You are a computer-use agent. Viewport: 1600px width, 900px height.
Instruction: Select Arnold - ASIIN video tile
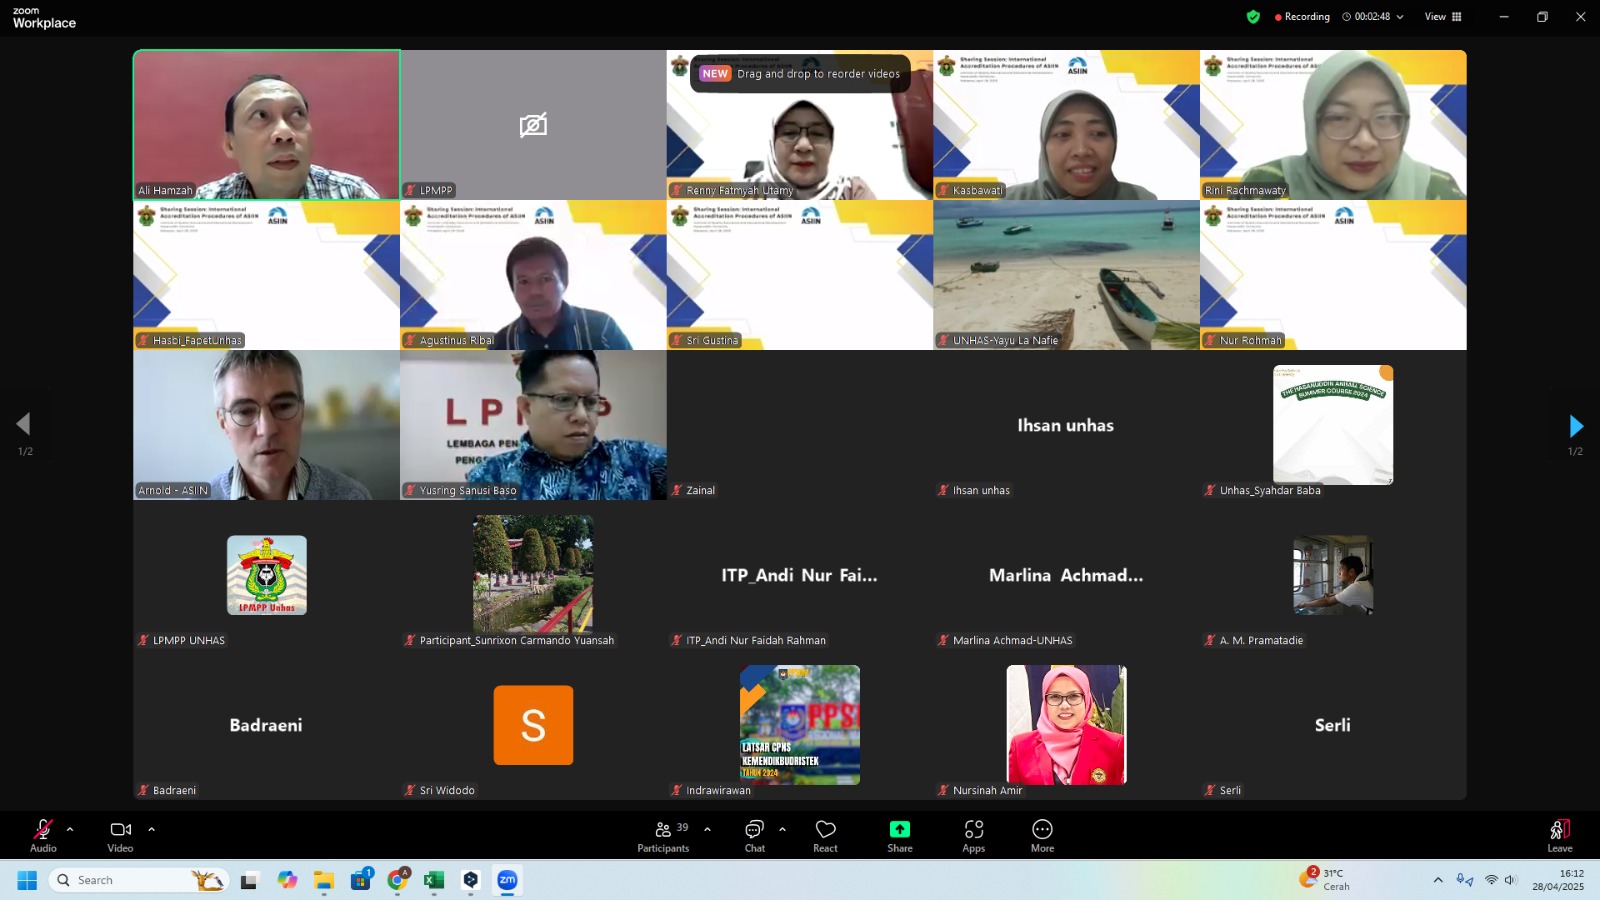pos(266,424)
